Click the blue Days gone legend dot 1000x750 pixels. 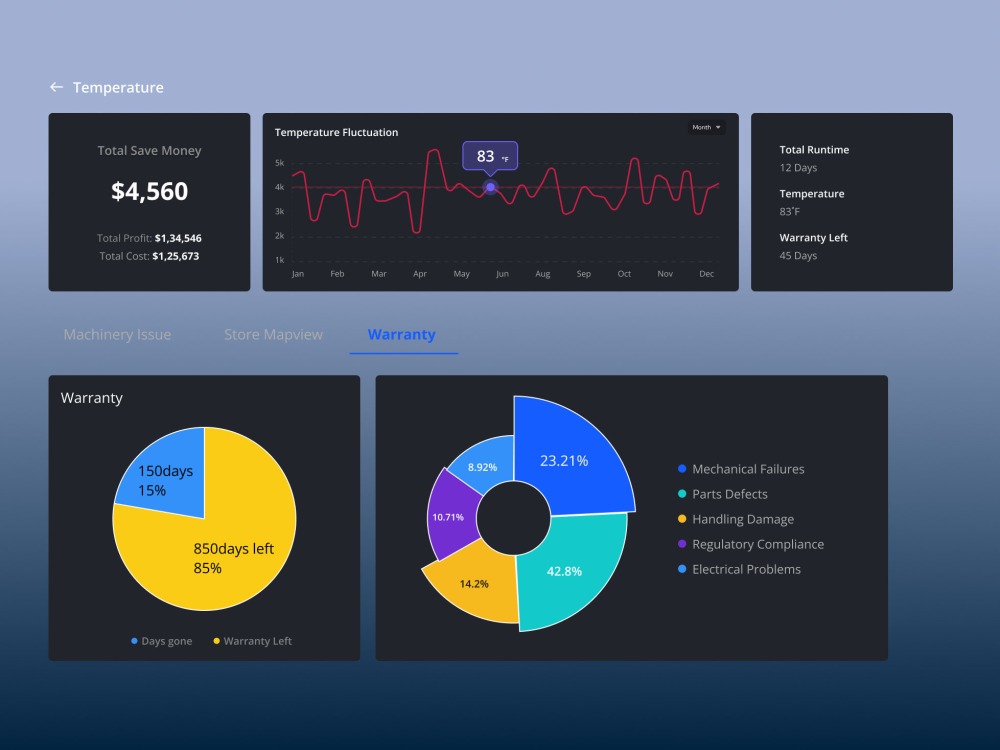133,640
